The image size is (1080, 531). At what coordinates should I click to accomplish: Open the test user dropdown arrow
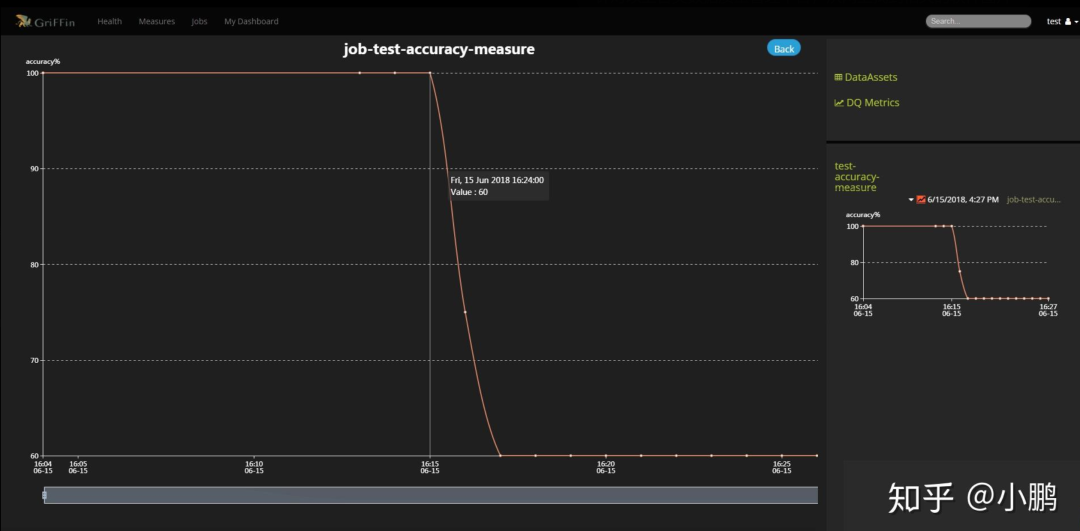click(1075, 21)
